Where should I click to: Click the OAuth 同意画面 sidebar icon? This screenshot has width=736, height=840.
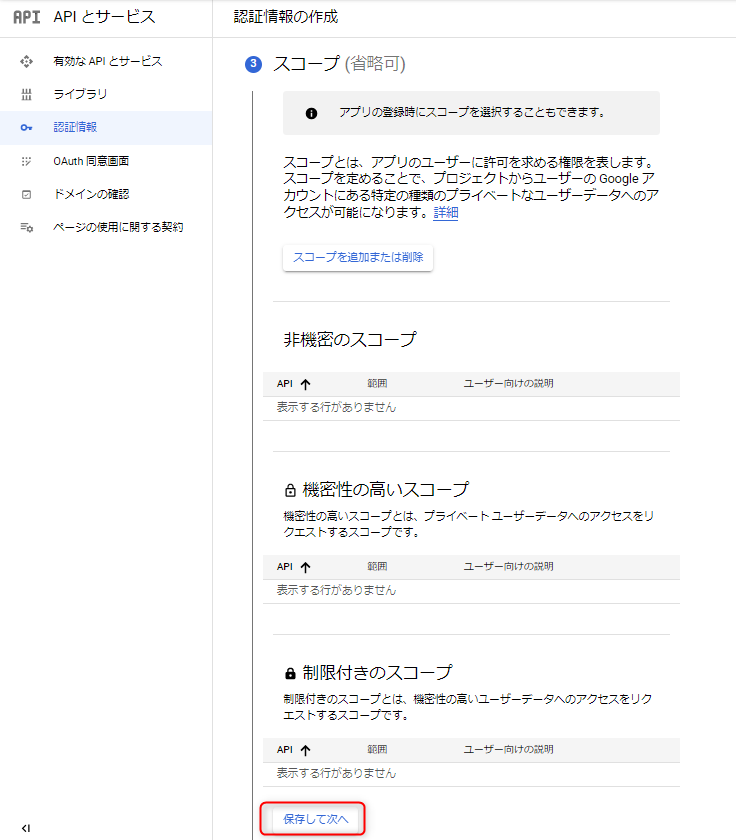(x=27, y=161)
